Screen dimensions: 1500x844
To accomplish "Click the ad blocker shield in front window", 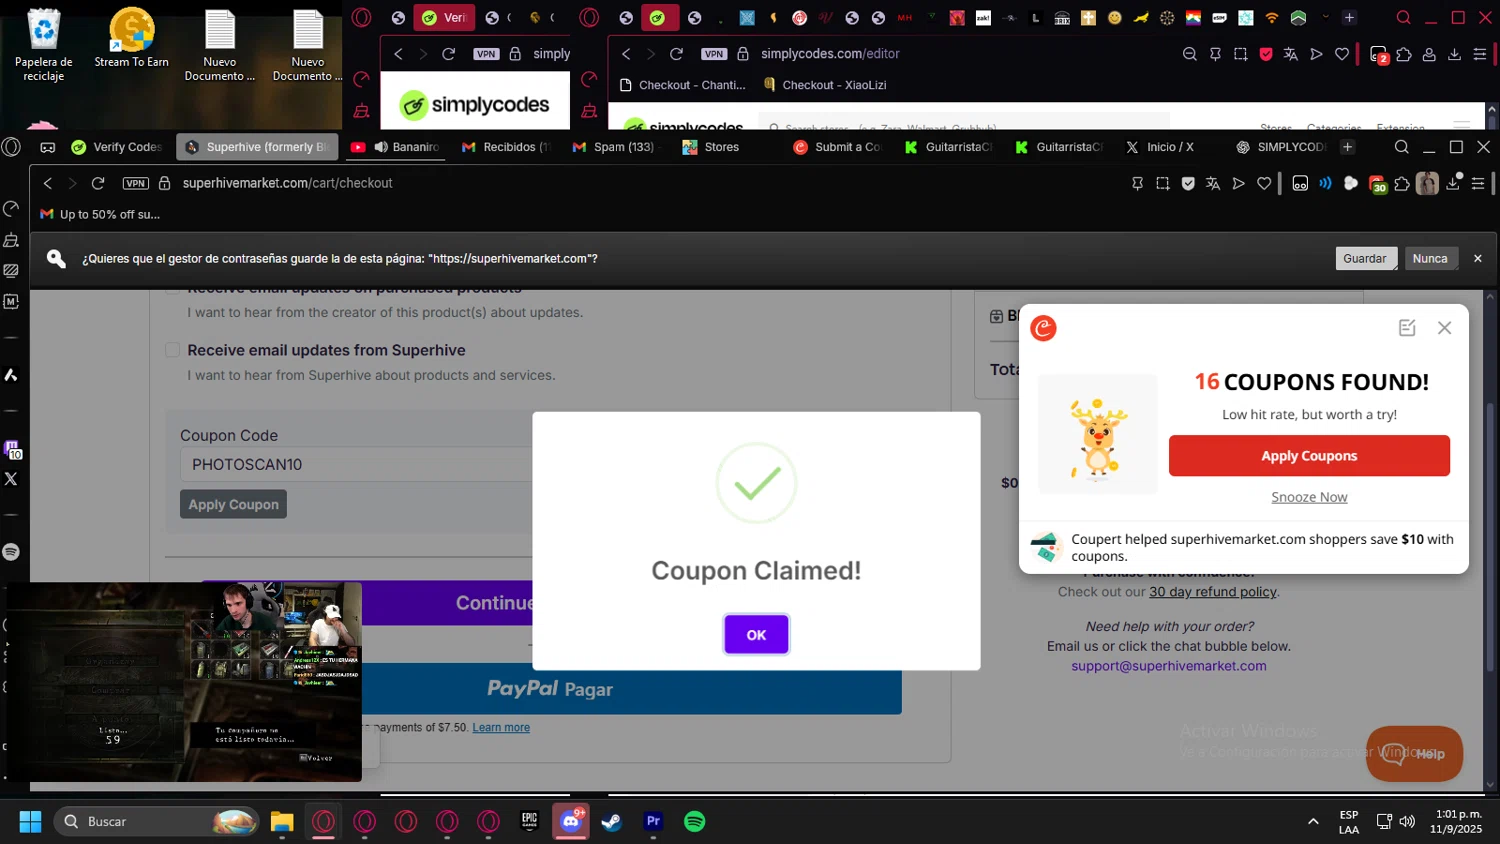I will click(x=1188, y=183).
